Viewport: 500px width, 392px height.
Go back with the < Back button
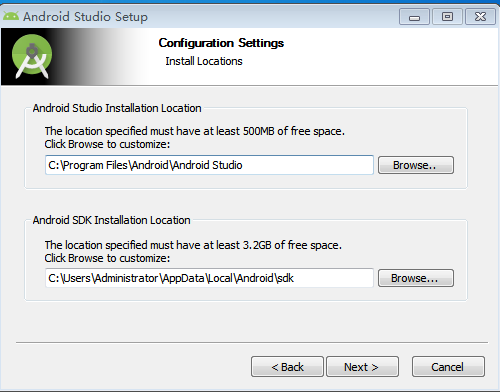(287, 367)
